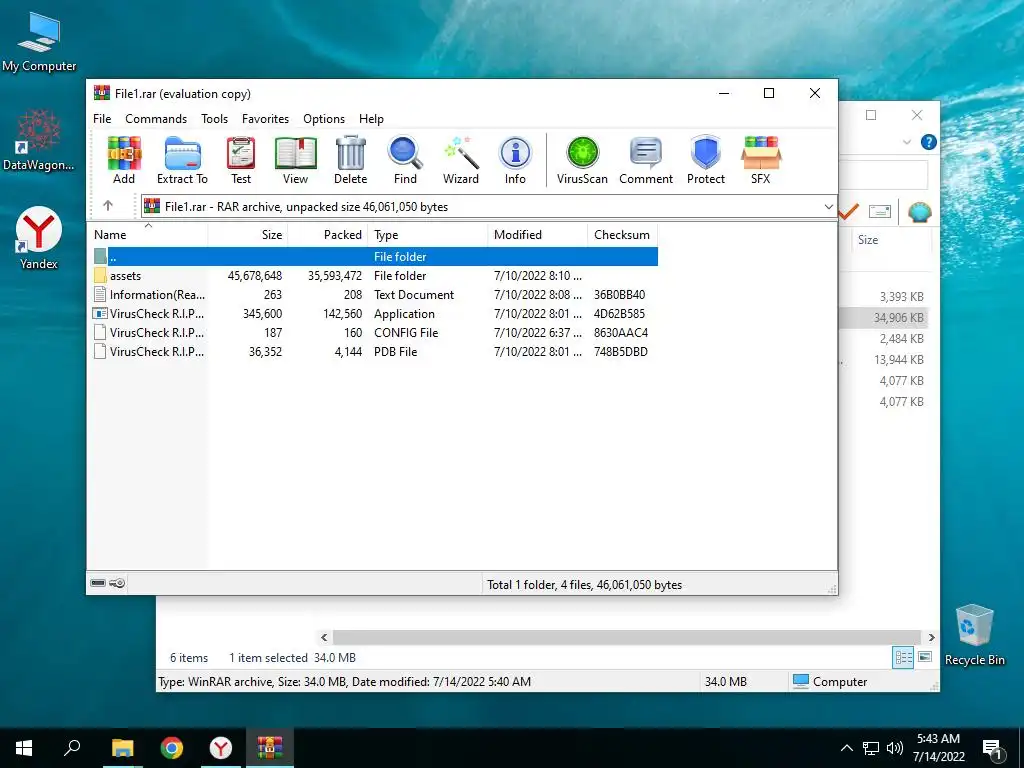Open the Find magnifier tool
Image resolution: width=1024 pixels, height=768 pixels.
tap(405, 160)
